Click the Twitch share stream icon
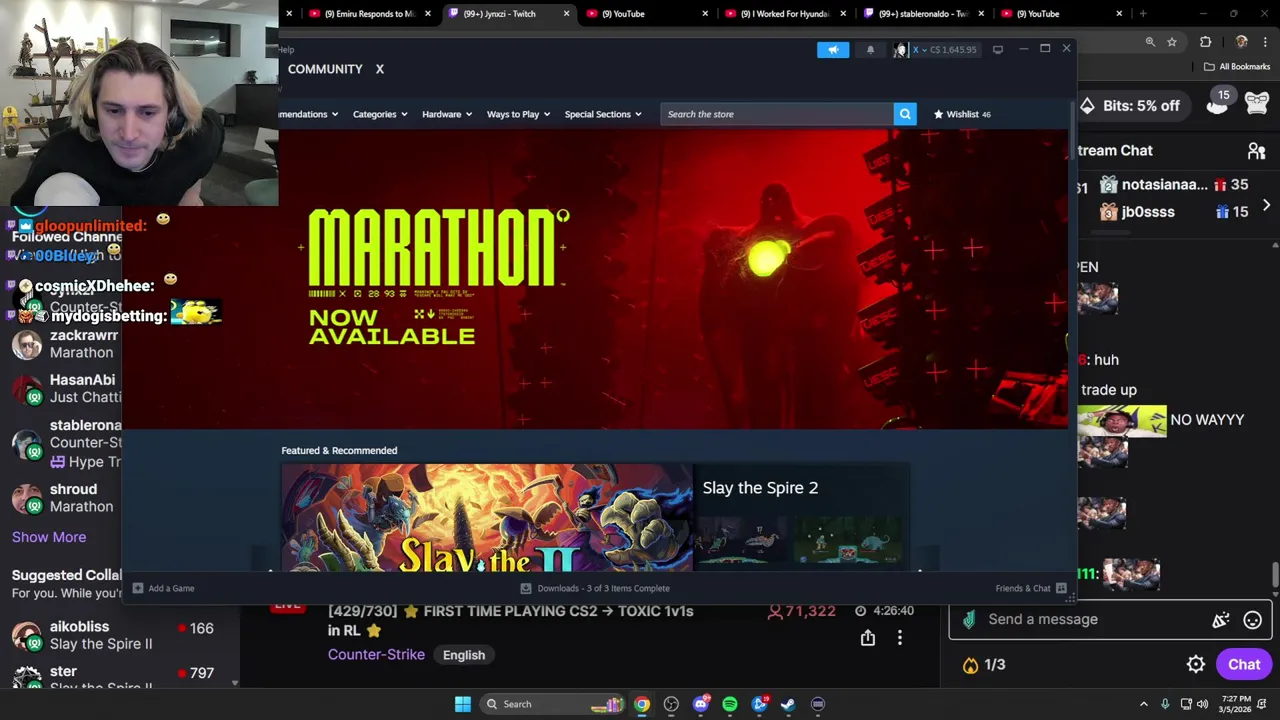The height and width of the screenshot is (720, 1280). (868, 638)
